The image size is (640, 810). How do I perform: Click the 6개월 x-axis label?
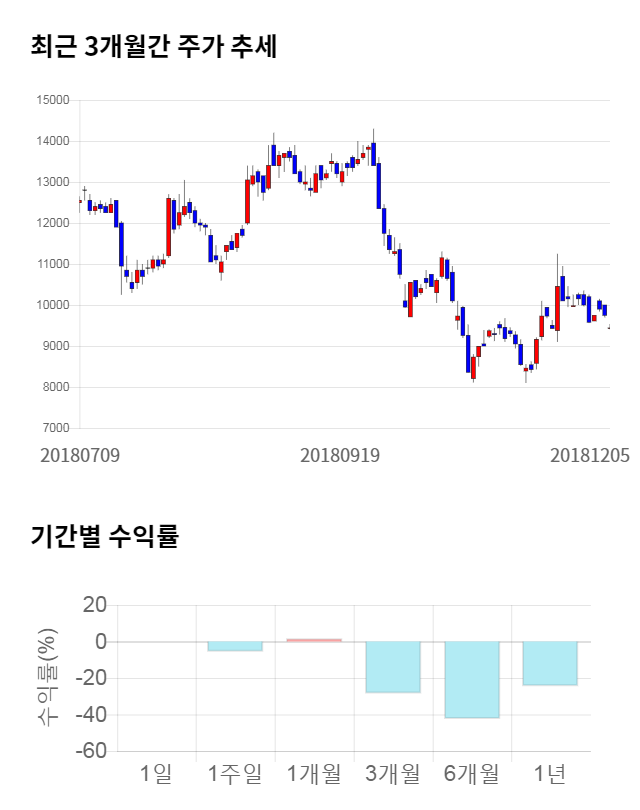[x=471, y=773]
